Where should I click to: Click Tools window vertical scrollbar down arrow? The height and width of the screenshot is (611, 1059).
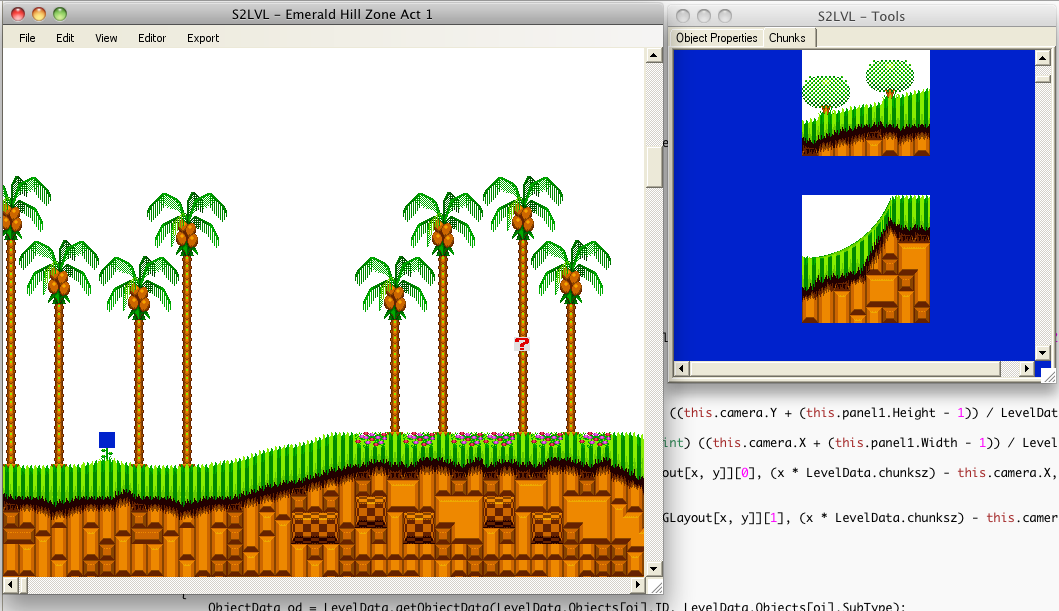tap(1043, 353)
